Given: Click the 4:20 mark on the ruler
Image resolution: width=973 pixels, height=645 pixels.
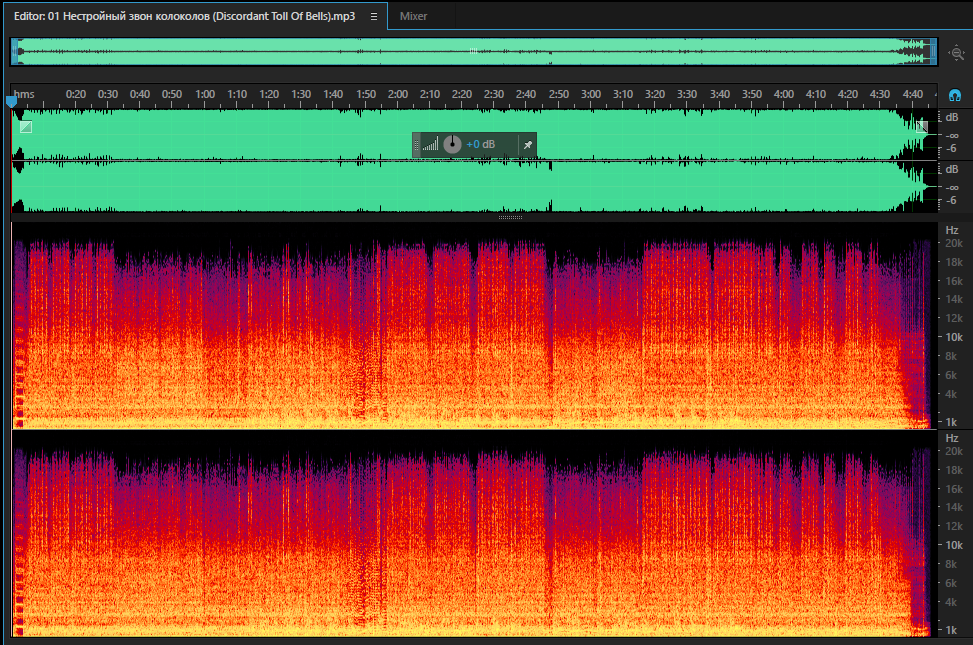Looking at the screenshot, I should pos(848,94).
